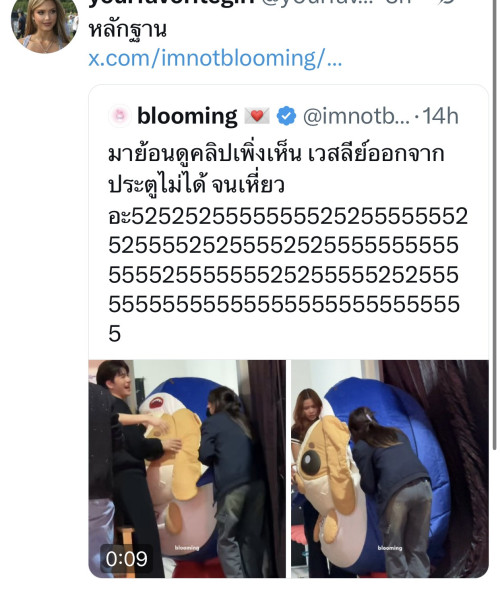Click the 0:09 video duration badge
The height and width of the screenshot is (591, 500).
pyautogui.click(x=126, y=559)
